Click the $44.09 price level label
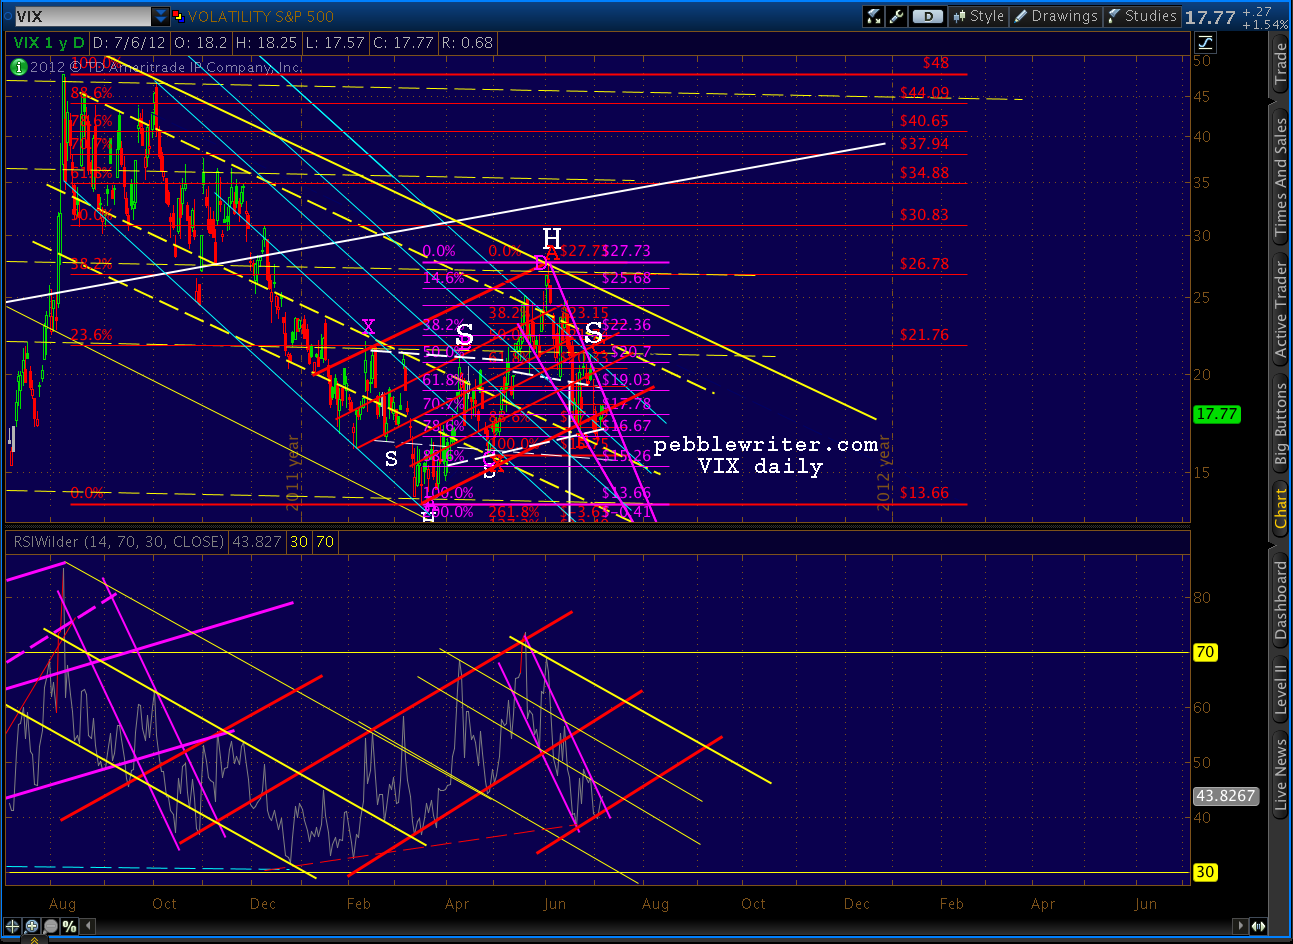This screenshot has width=1293, height=944. [924, 93]
